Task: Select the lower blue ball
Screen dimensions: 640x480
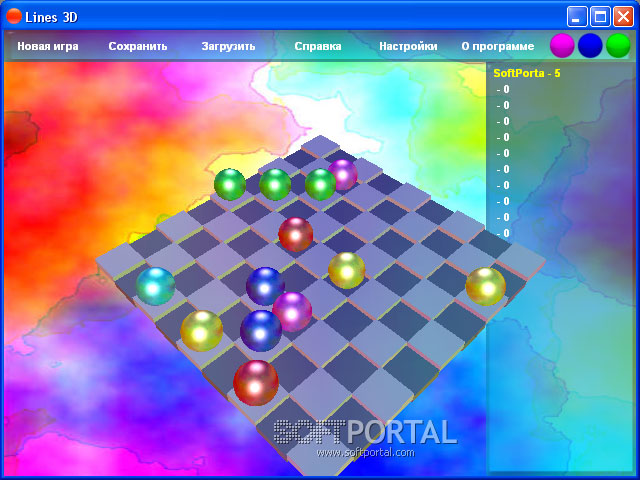Action: 261,331
